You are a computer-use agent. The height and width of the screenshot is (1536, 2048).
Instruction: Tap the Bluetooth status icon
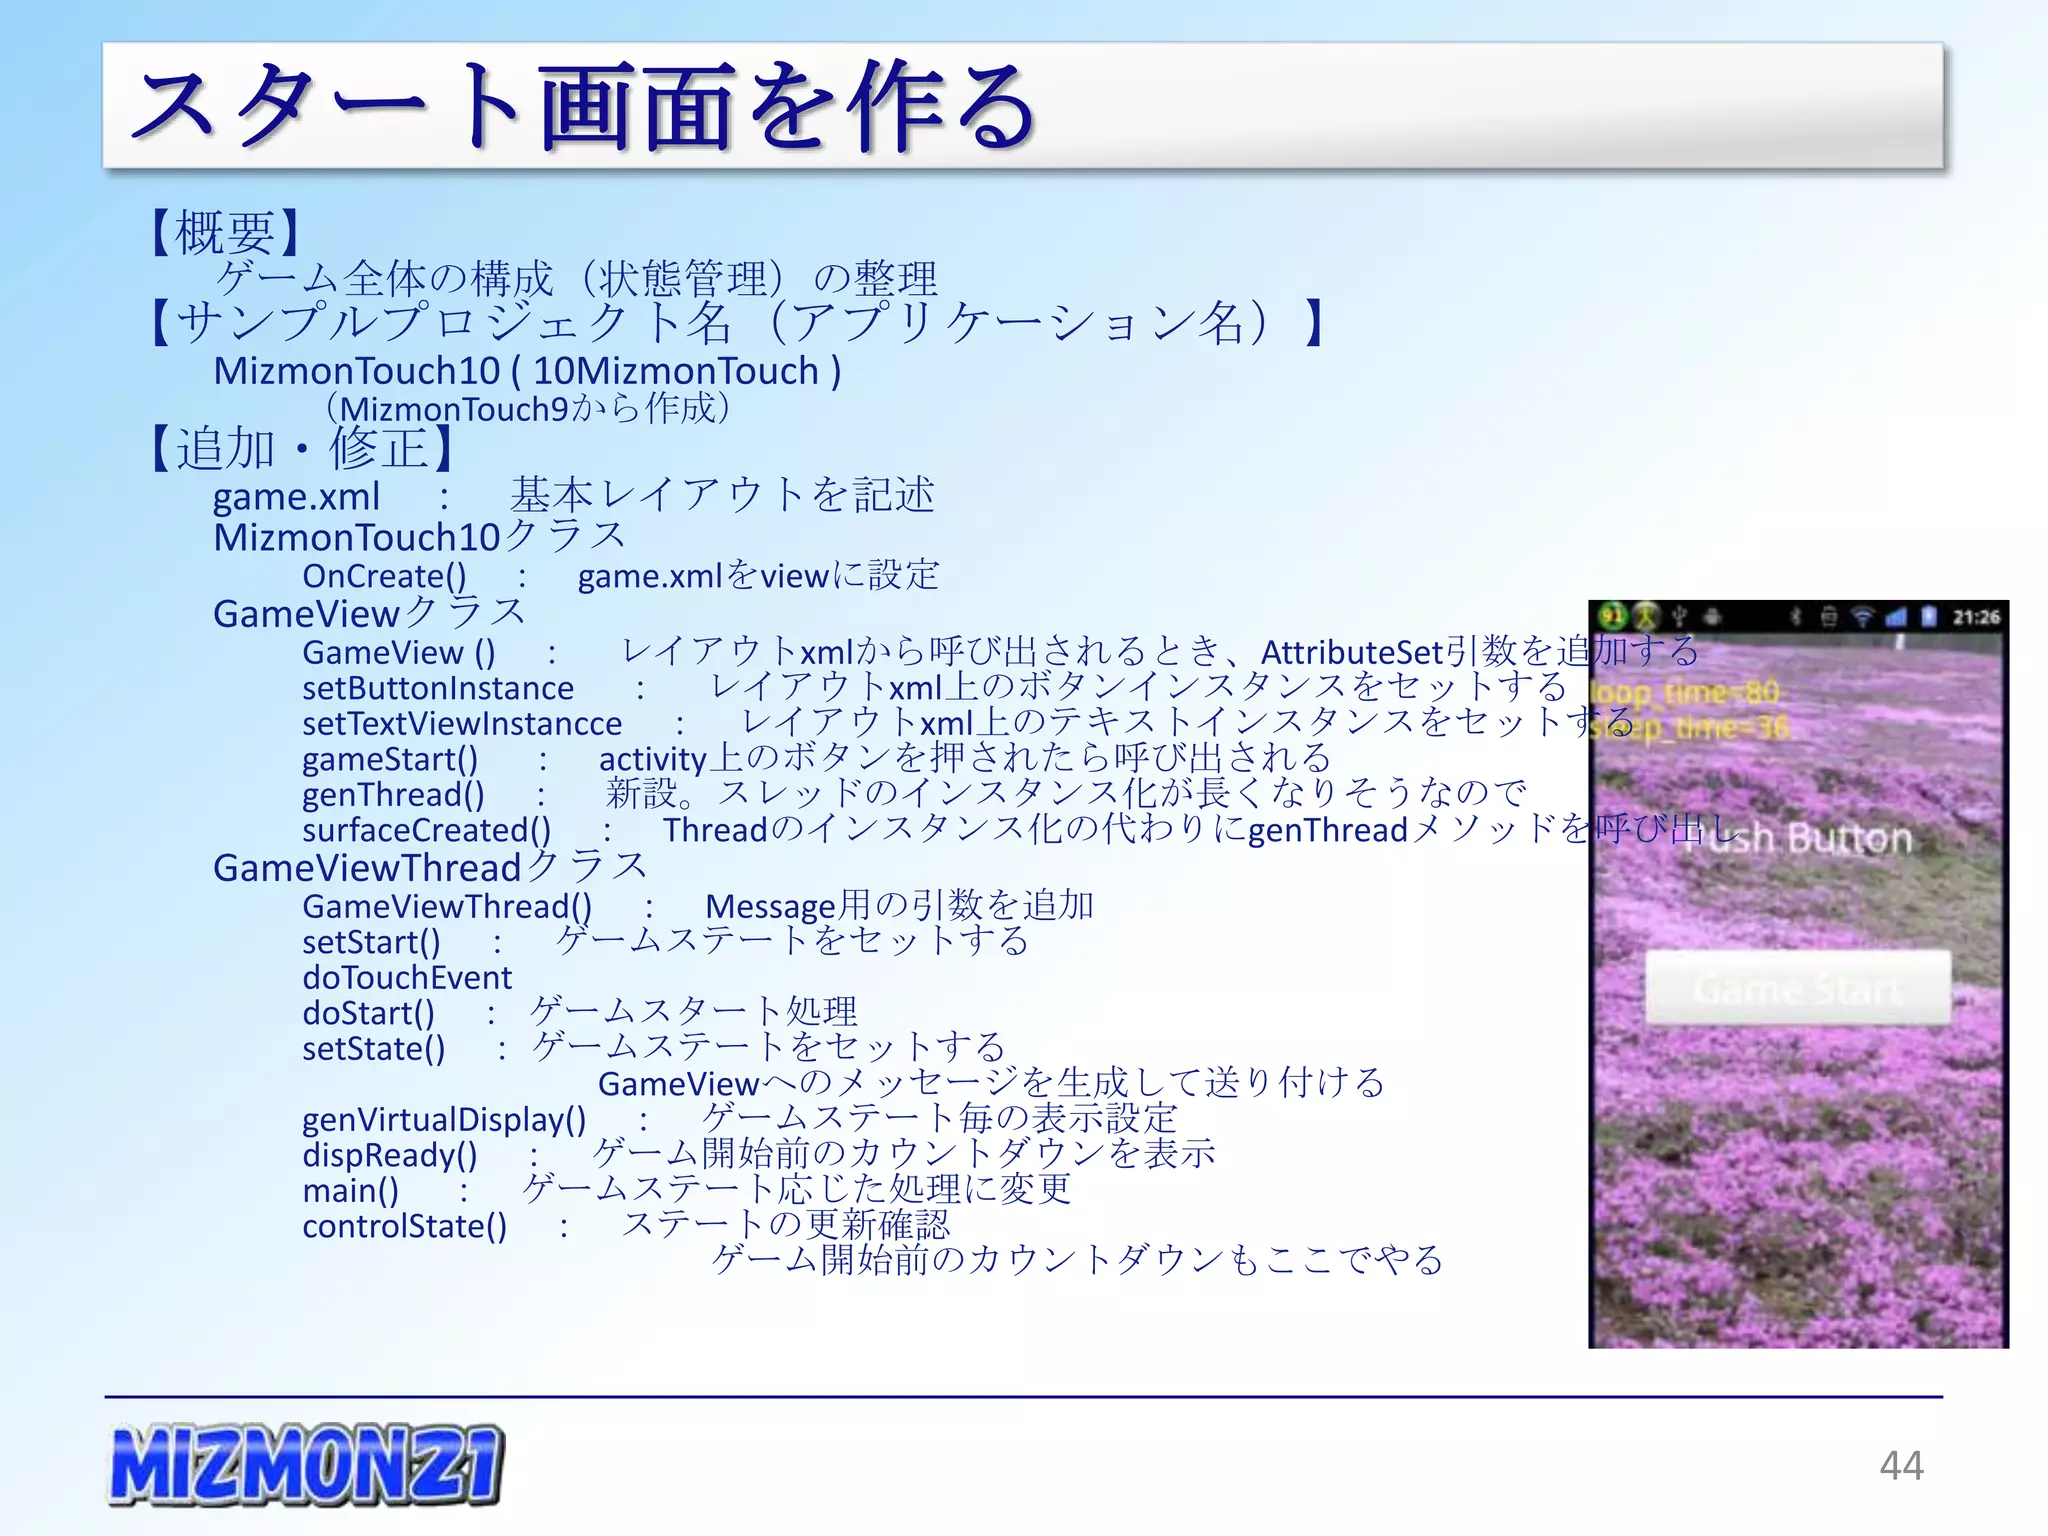(x=1796, y=617)
